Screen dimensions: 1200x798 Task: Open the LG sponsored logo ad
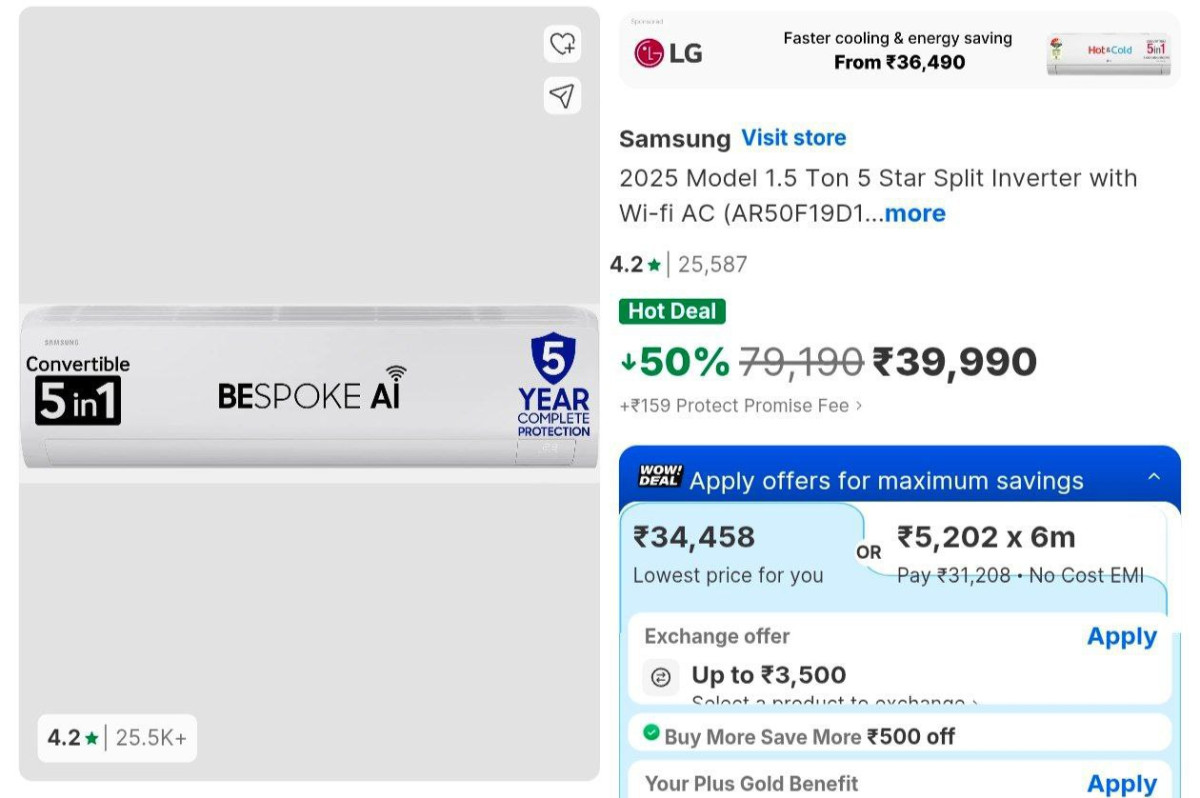(x=669, y=53)
